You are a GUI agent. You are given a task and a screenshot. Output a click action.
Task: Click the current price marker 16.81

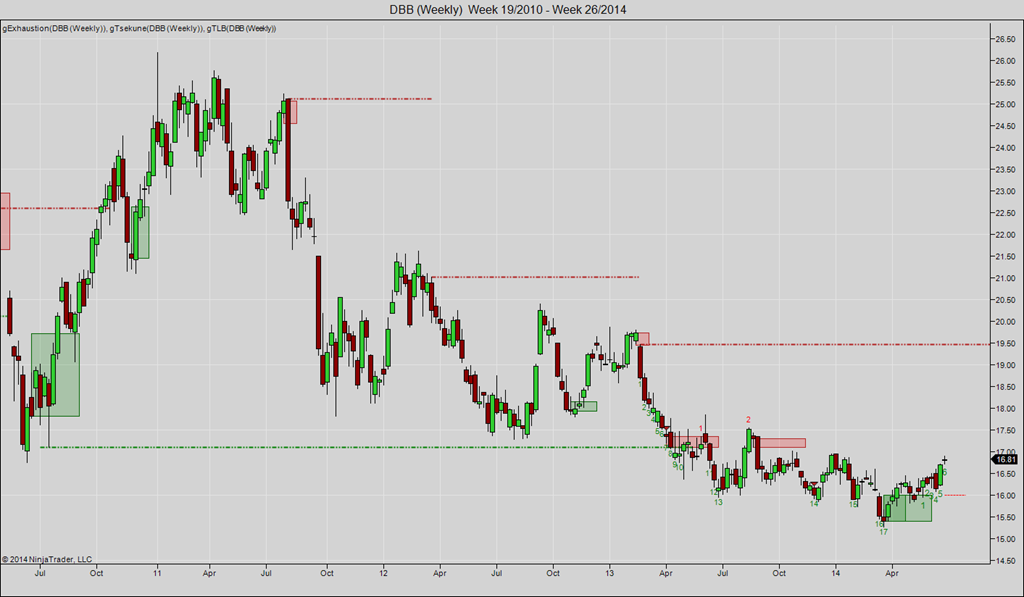coord(1005,459)
